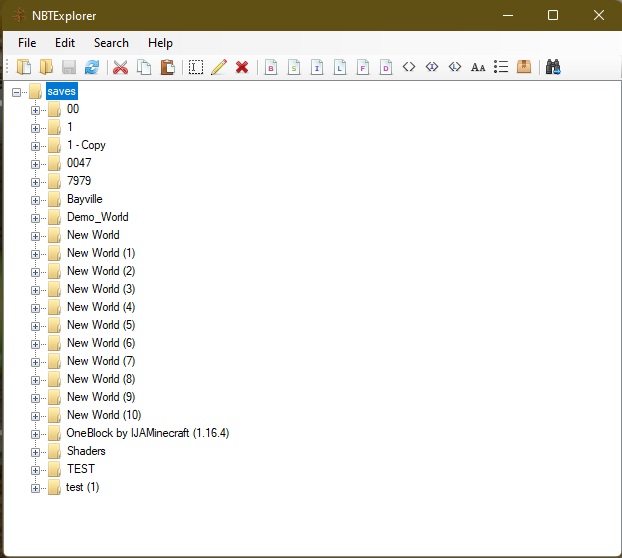The height and width of the screenshot is (558, 622).
Task: Click the Cut scissors icon
Action: pos(121,67)
